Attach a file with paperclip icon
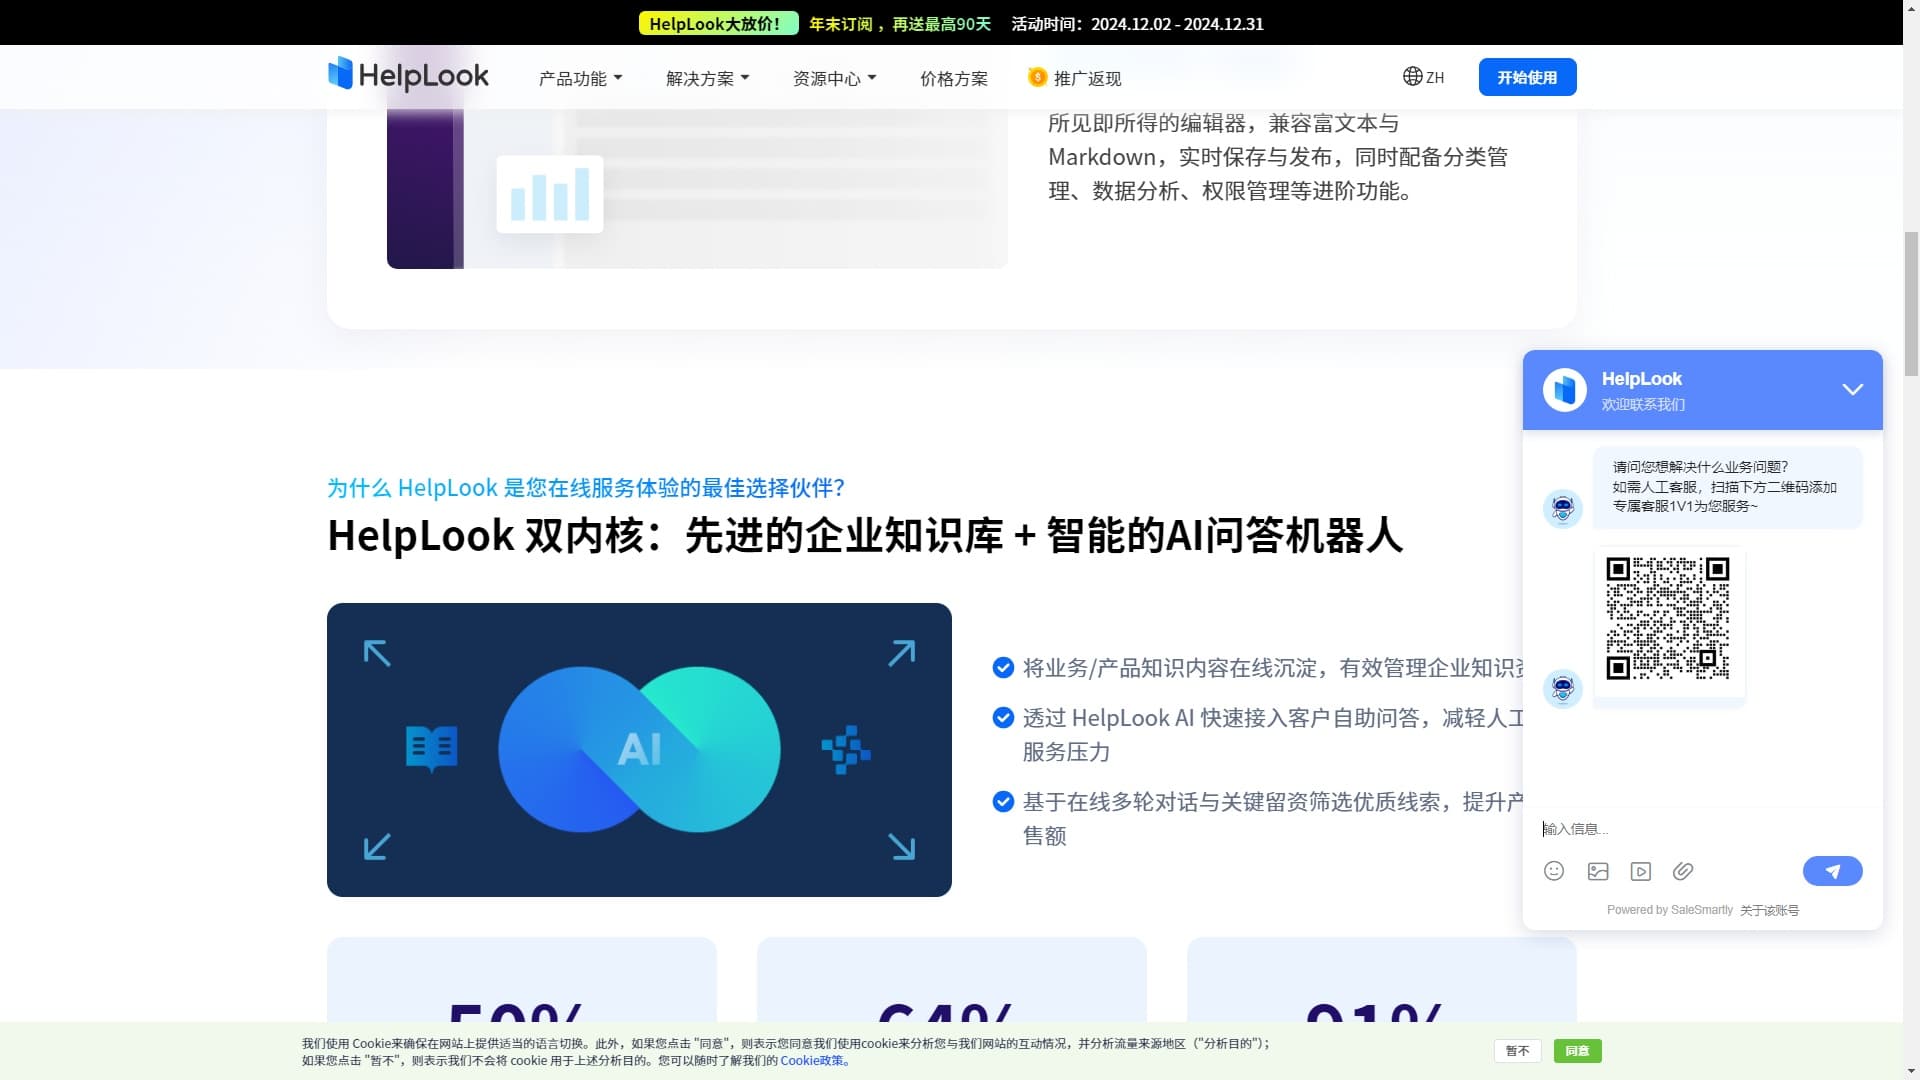This screenshot has height=1080, width=1920. click(1683, 871)
